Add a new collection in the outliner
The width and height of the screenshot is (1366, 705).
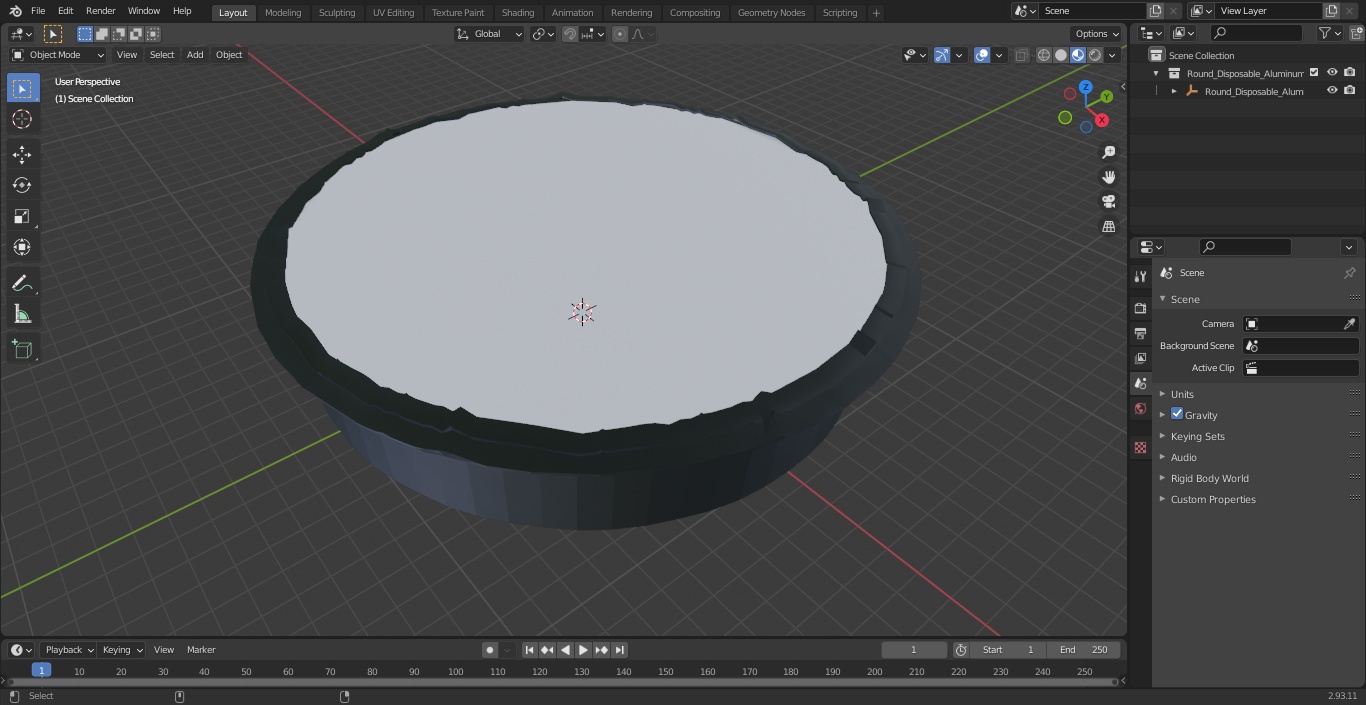(1356, 33)
